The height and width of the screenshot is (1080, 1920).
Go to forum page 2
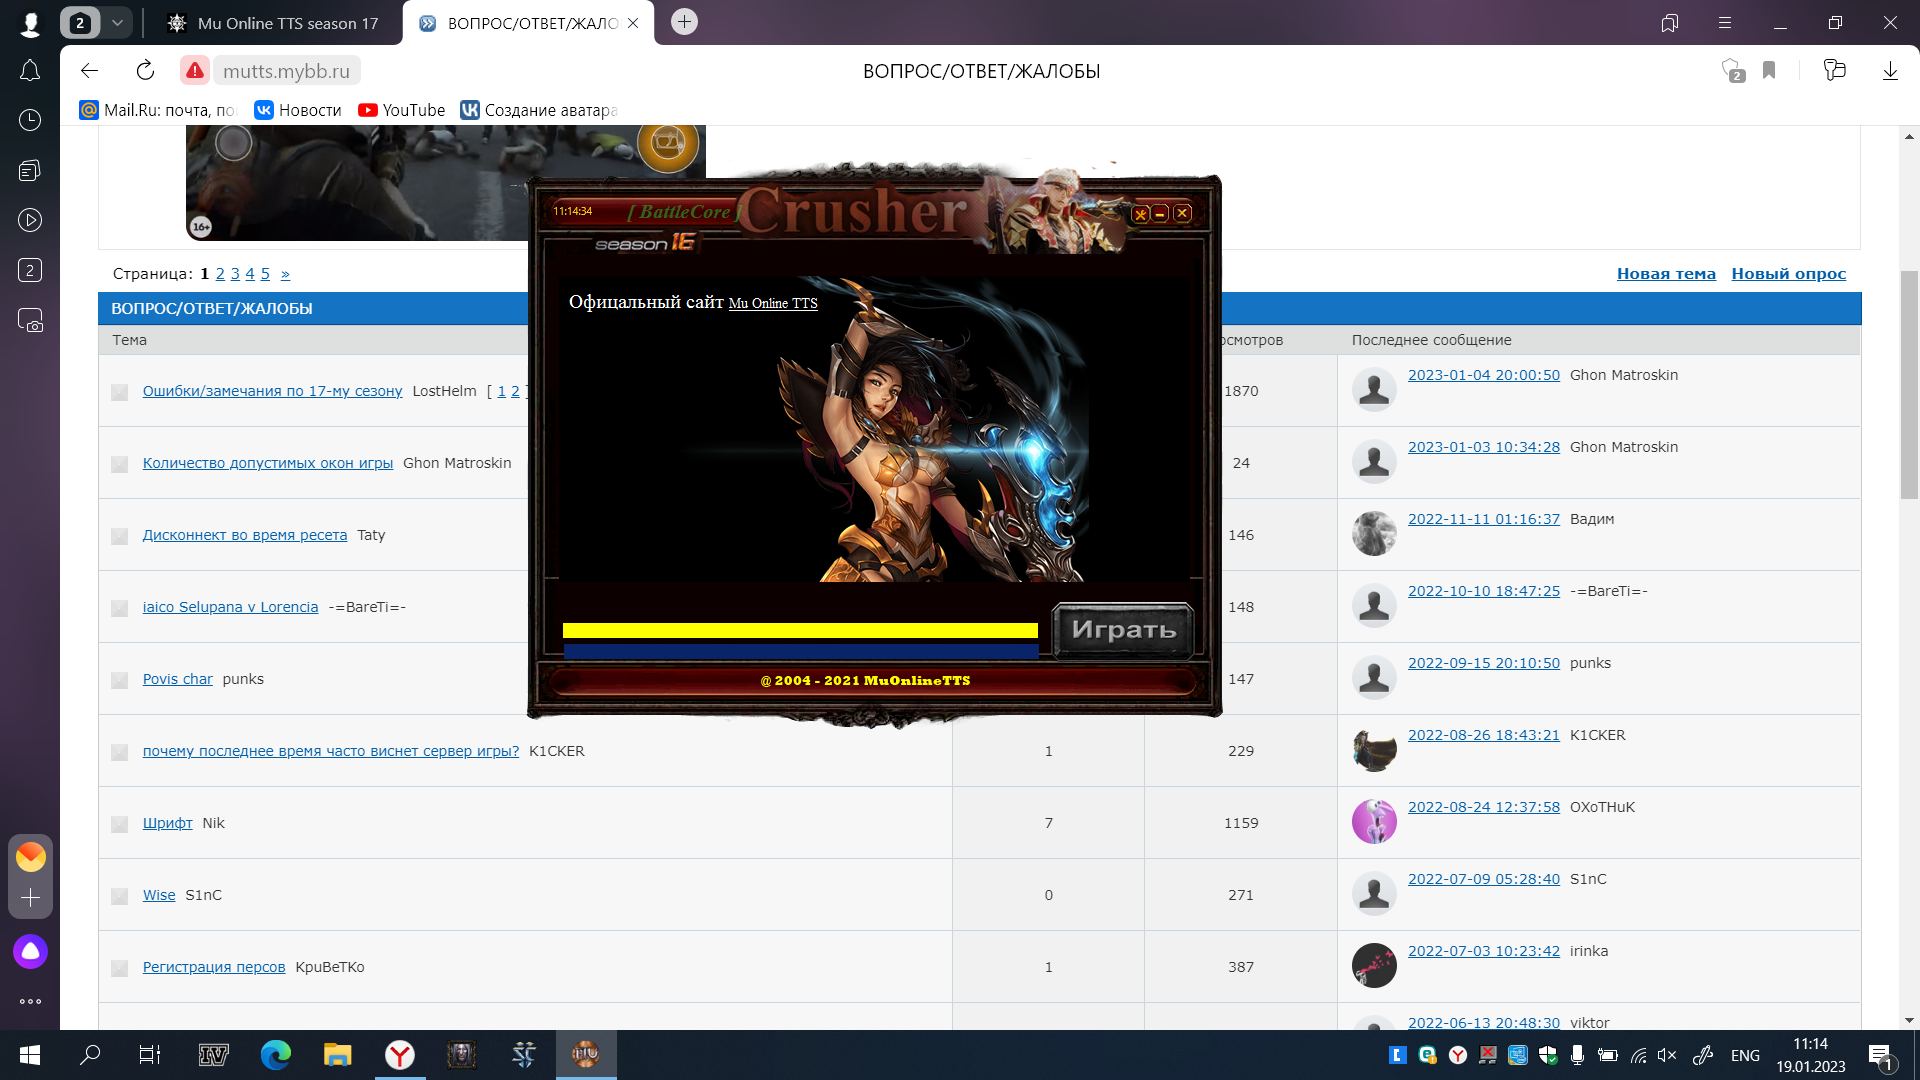click(x=220, y=274)
